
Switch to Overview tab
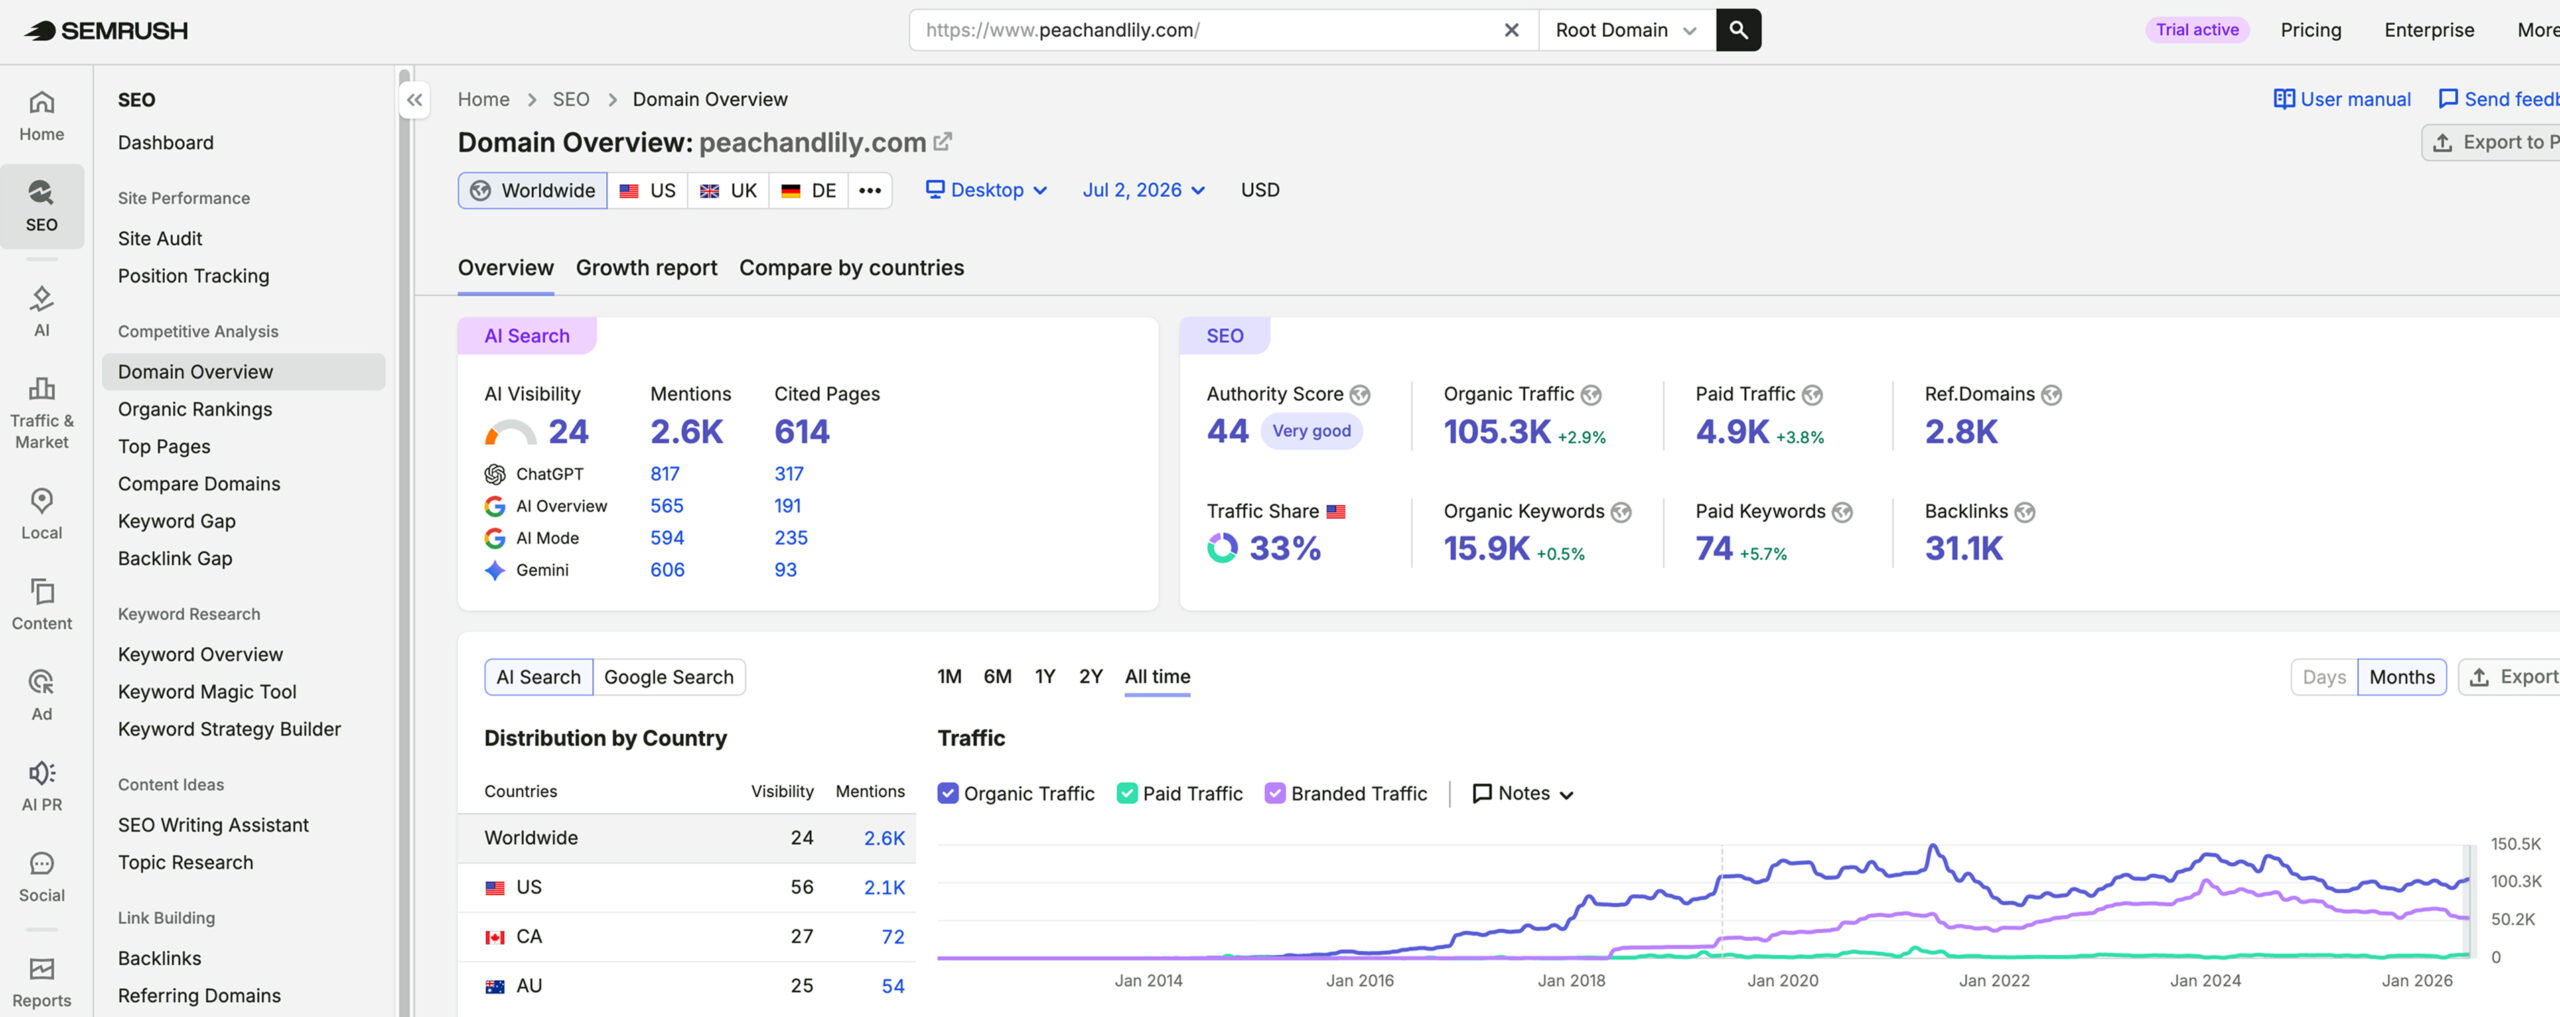coord(505,268)
